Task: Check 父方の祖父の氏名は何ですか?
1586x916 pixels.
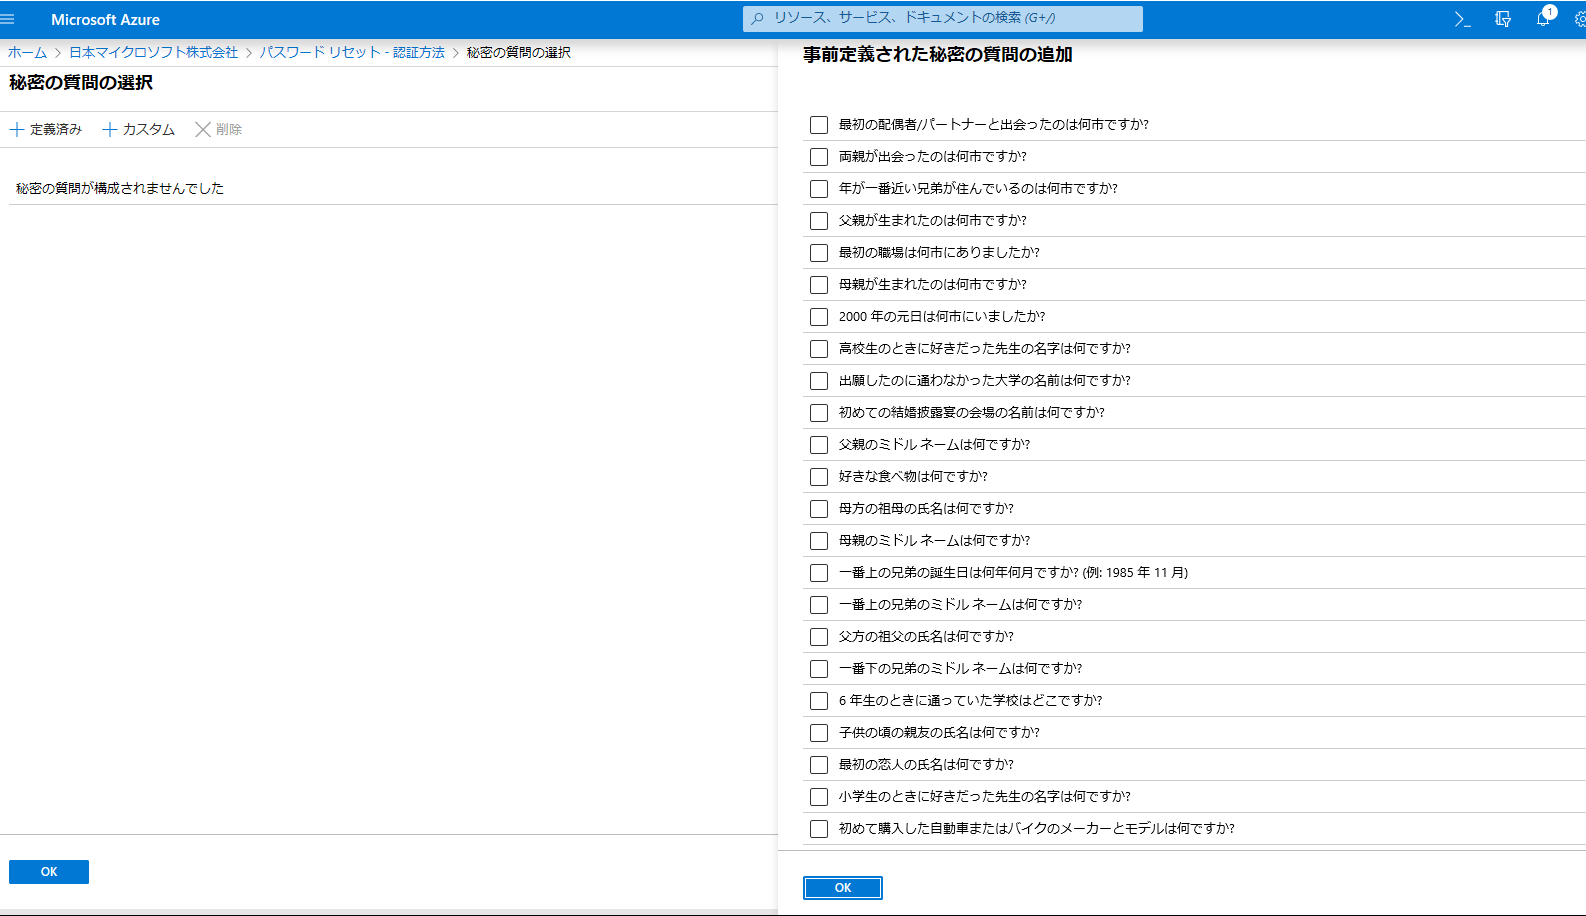Action: [x=819, y=637]
